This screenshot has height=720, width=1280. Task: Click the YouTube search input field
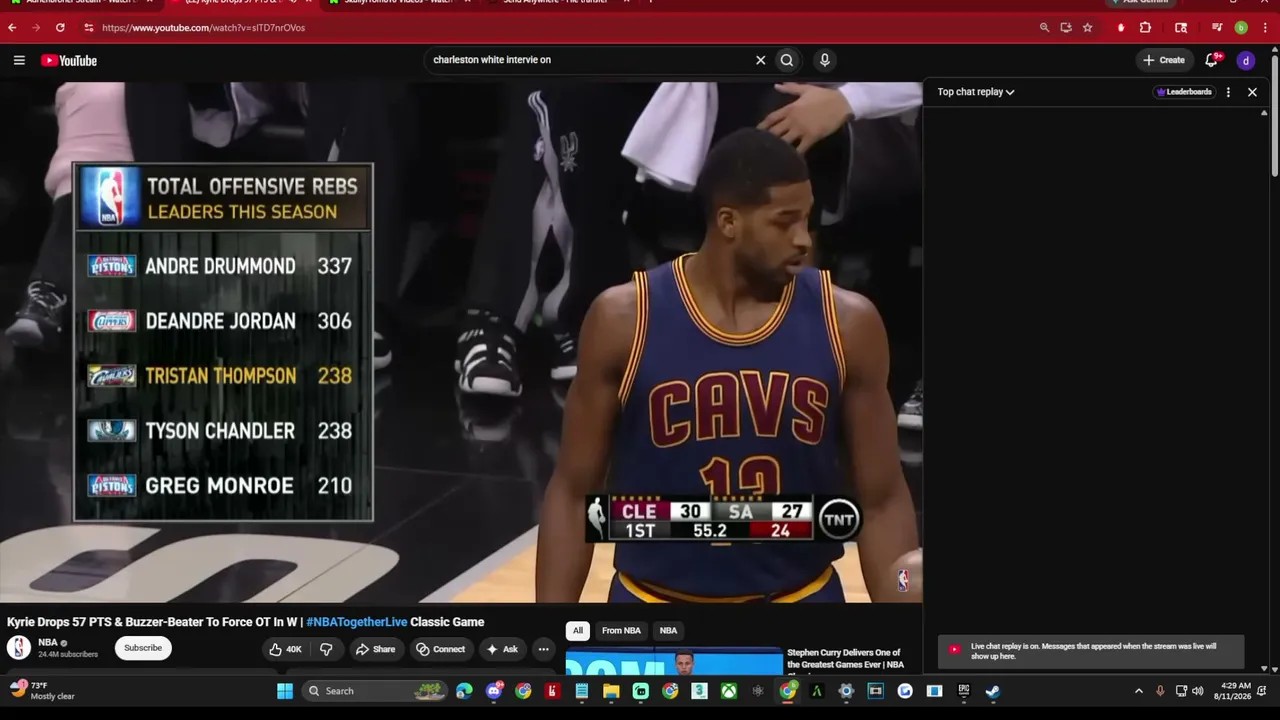click(590, 60)
